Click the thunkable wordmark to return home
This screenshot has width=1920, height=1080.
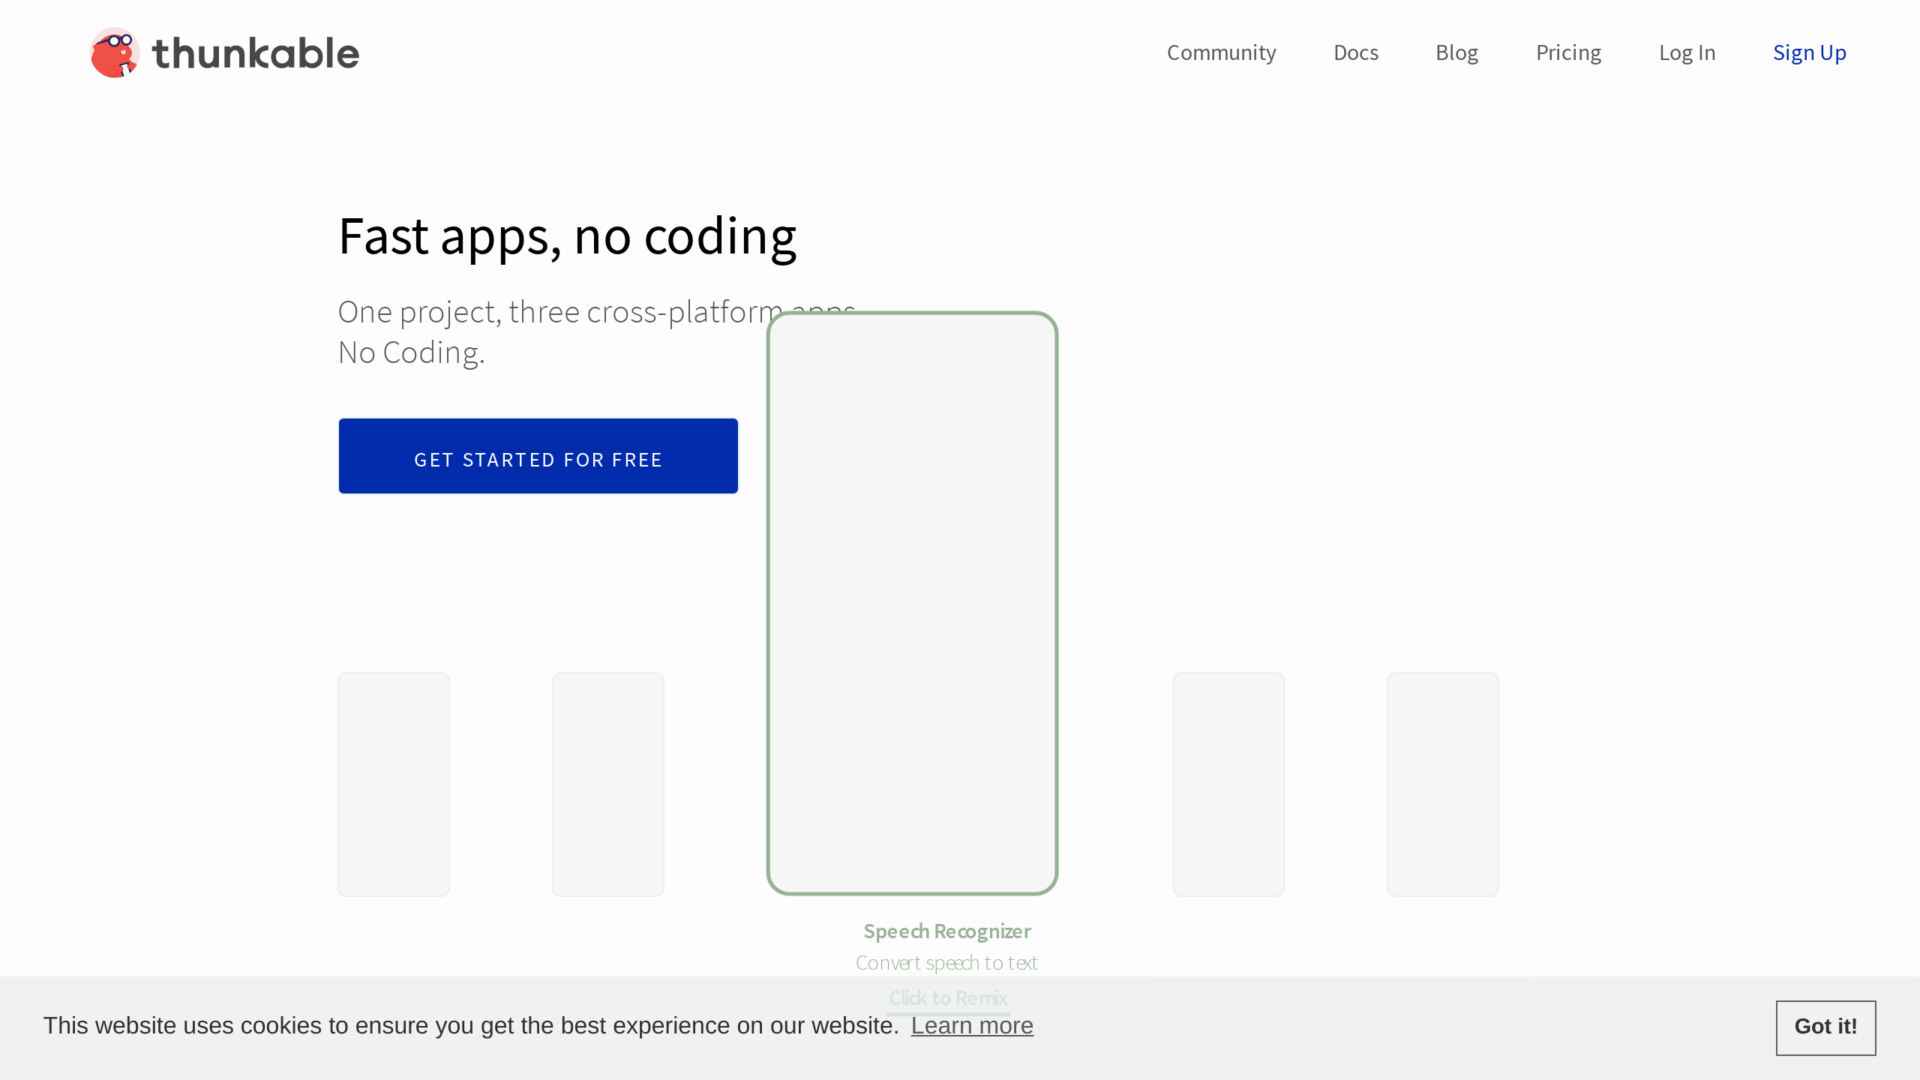255,52
